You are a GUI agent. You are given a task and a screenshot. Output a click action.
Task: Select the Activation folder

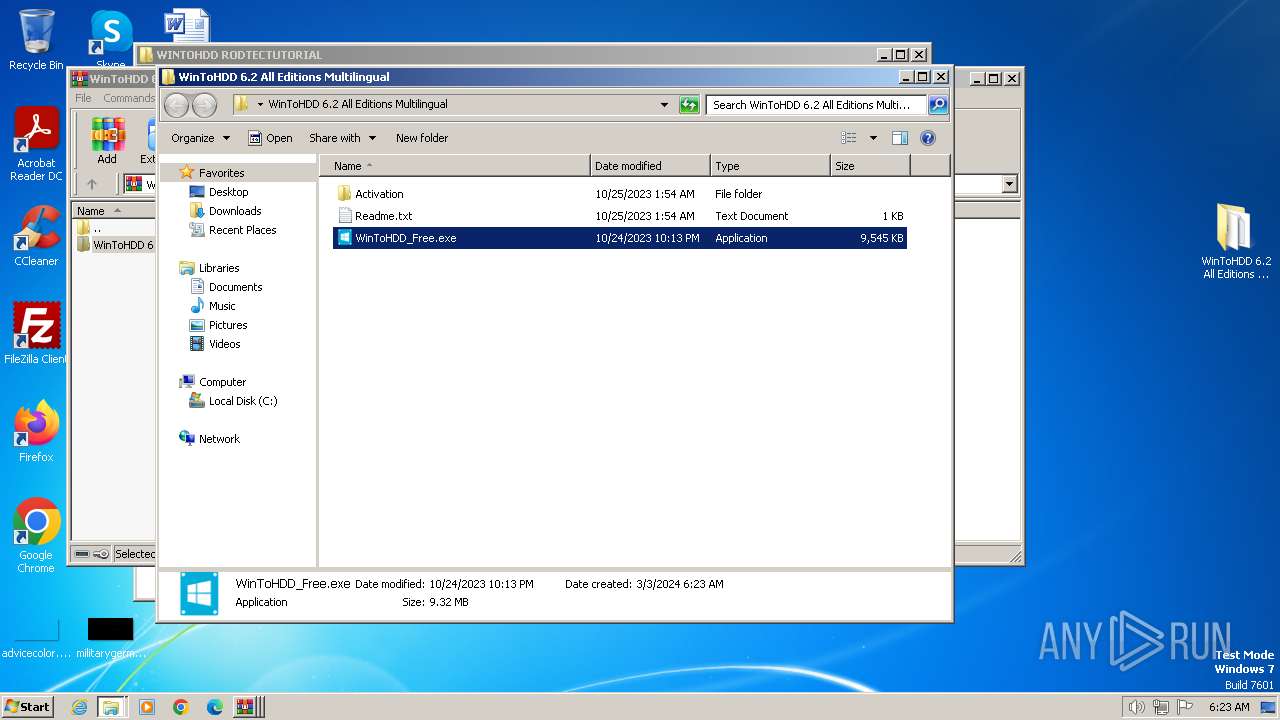[x=620, y=194]
